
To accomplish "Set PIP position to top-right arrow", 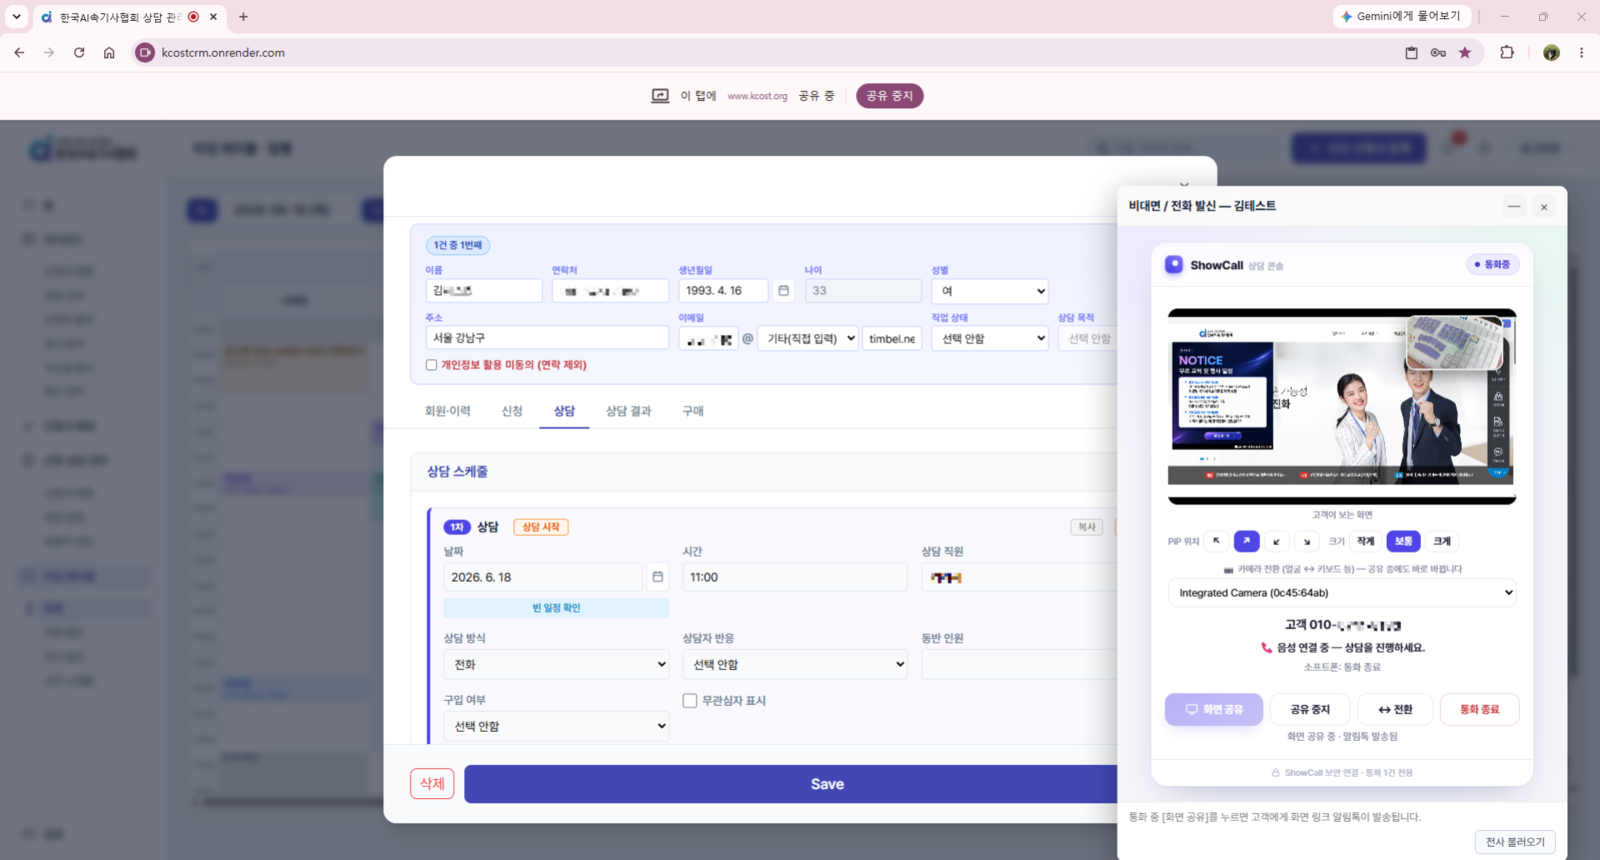I will point(1246,541).
